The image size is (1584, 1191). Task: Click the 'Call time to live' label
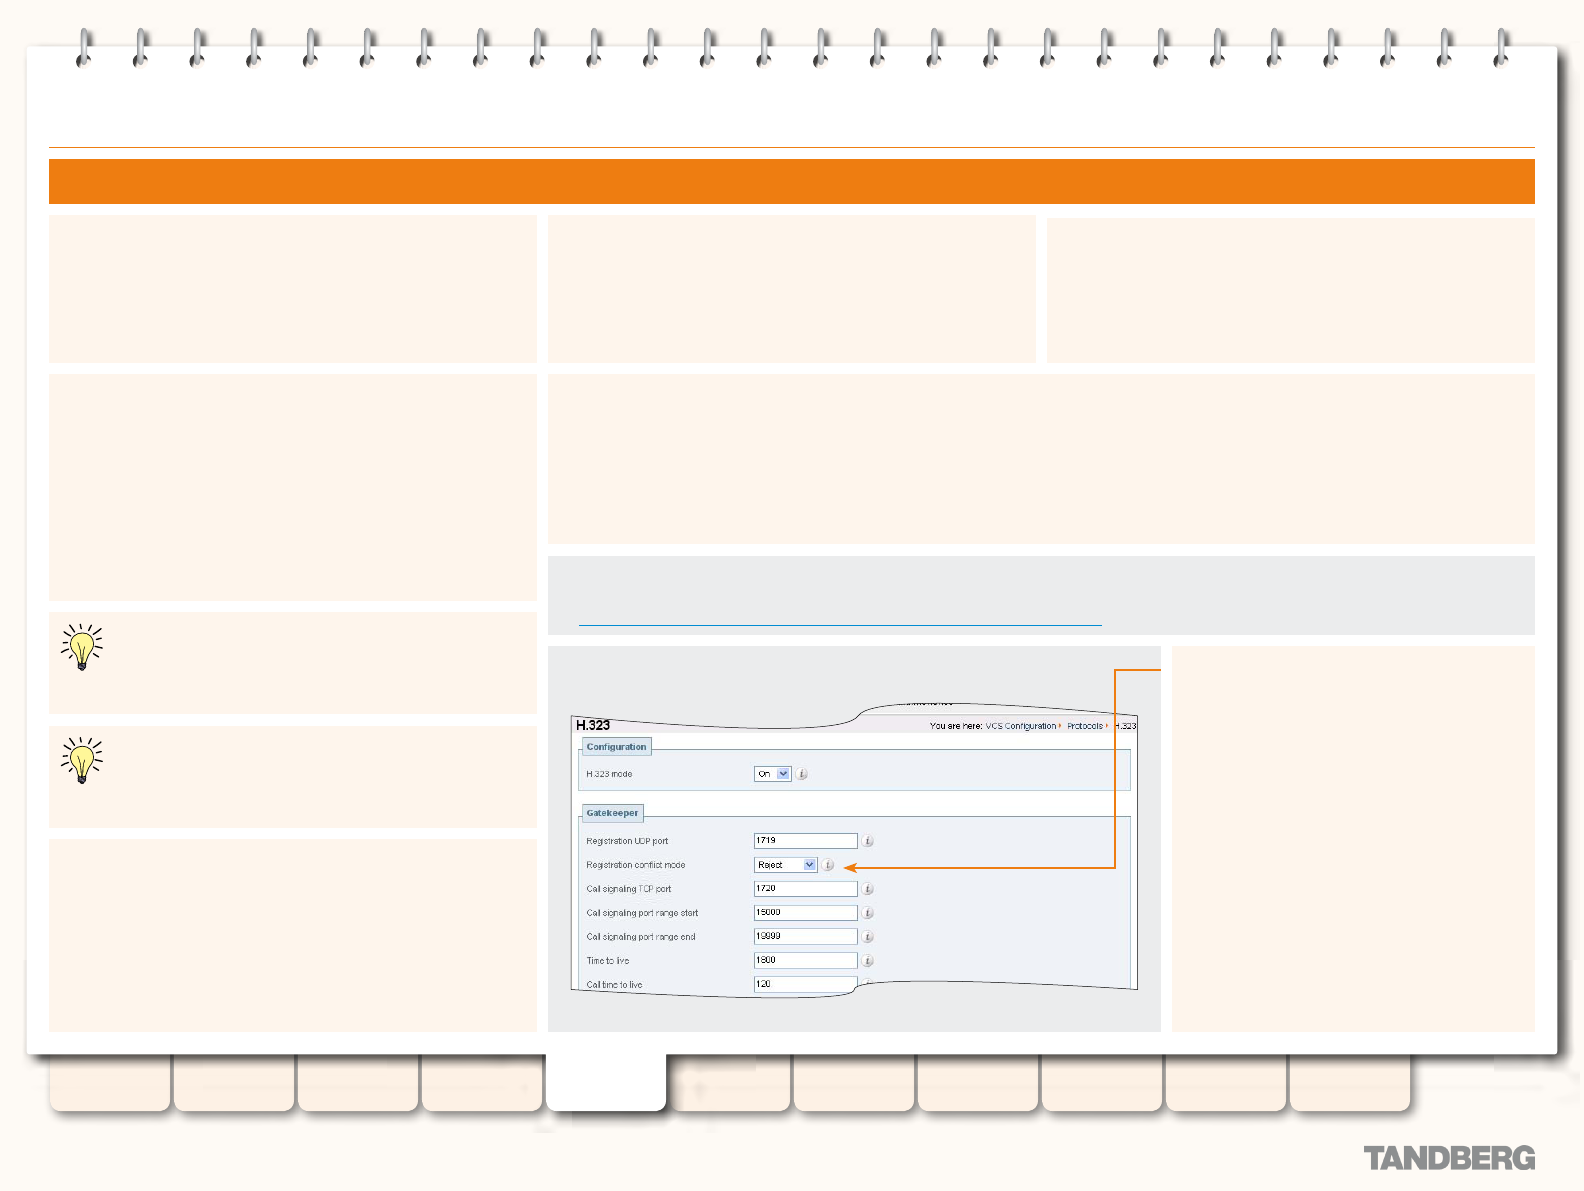click(x=614, y=985)
